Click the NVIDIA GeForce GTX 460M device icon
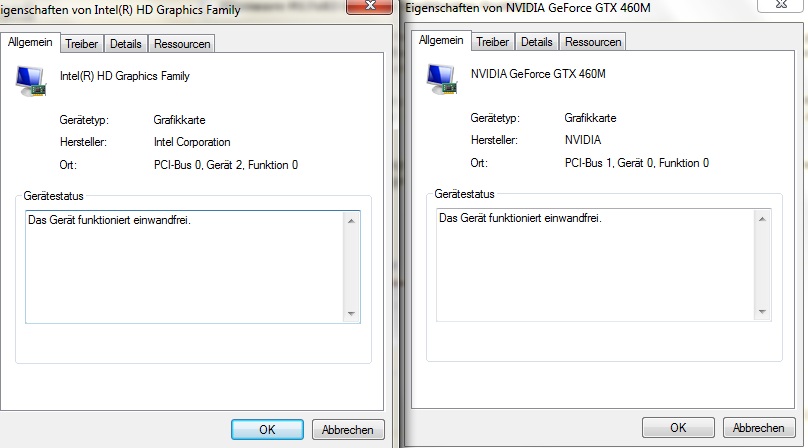 (x=442, y=79)
